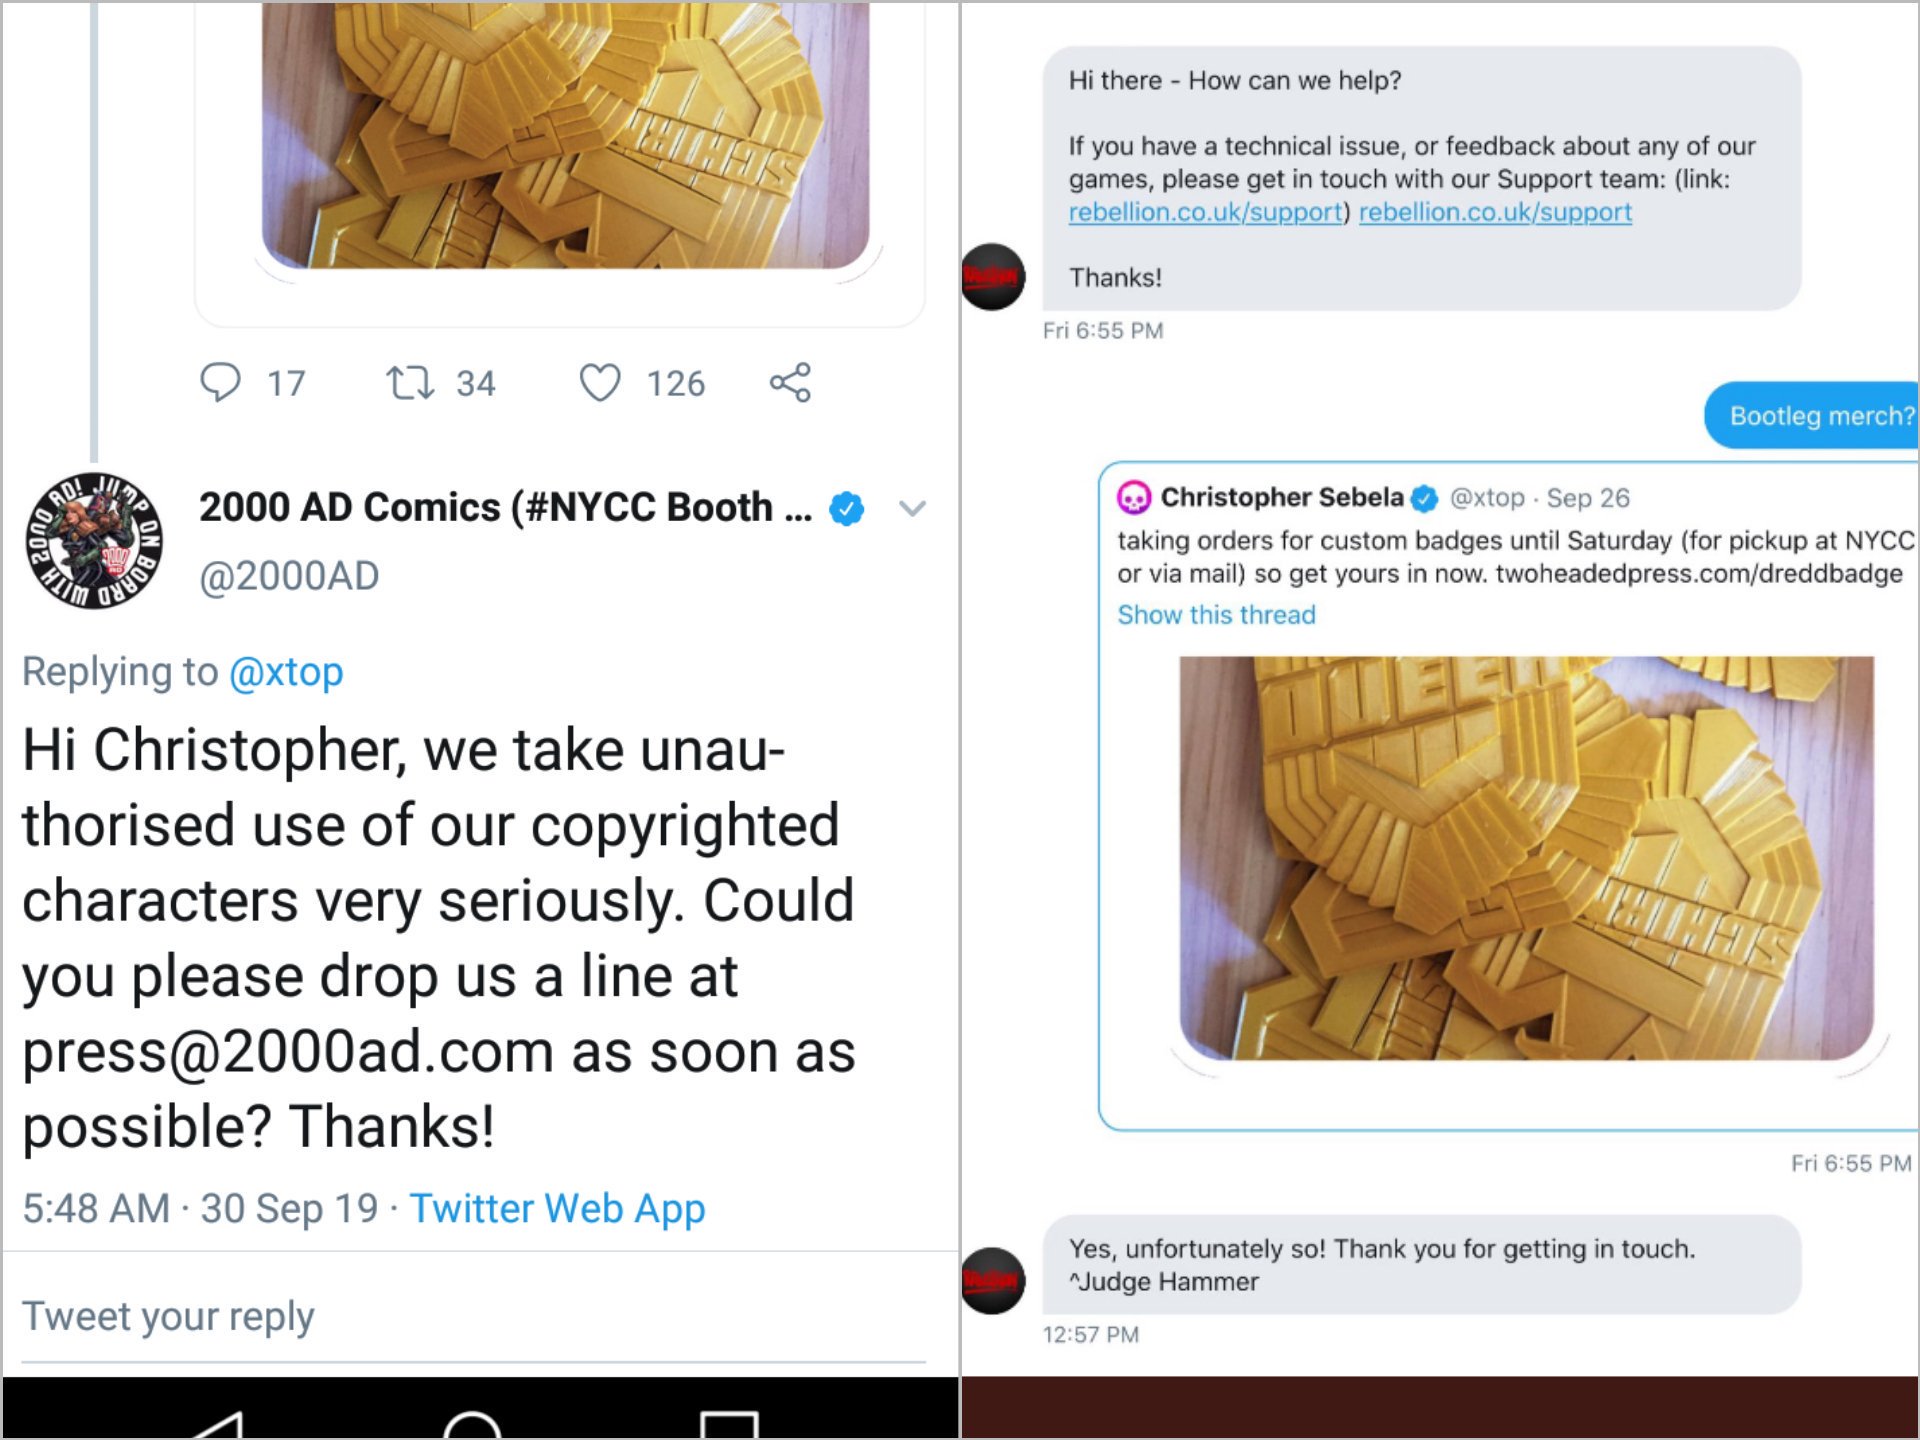The width and height of the screenshot is (1920, 1440).
Task: Open sender avatar beside Thanks message
Action: pos(993,277)
